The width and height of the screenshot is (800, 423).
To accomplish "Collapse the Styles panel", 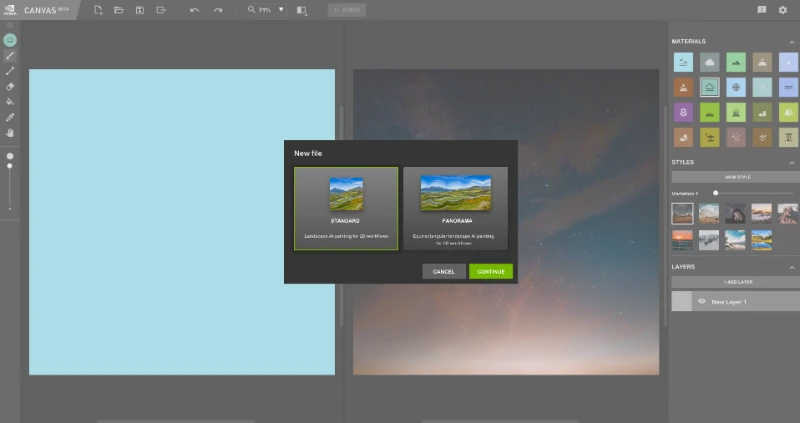I will click(x=791, y=163).
